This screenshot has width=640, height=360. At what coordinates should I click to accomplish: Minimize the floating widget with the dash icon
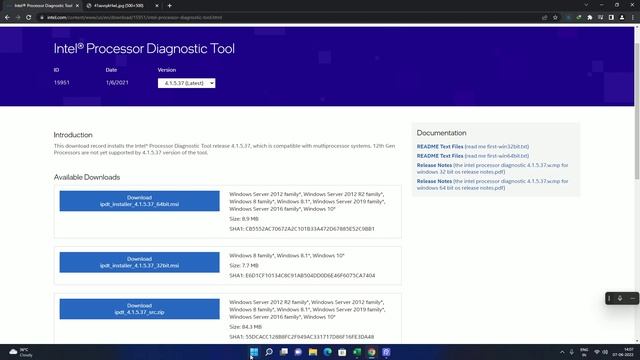tap(632, 298)
